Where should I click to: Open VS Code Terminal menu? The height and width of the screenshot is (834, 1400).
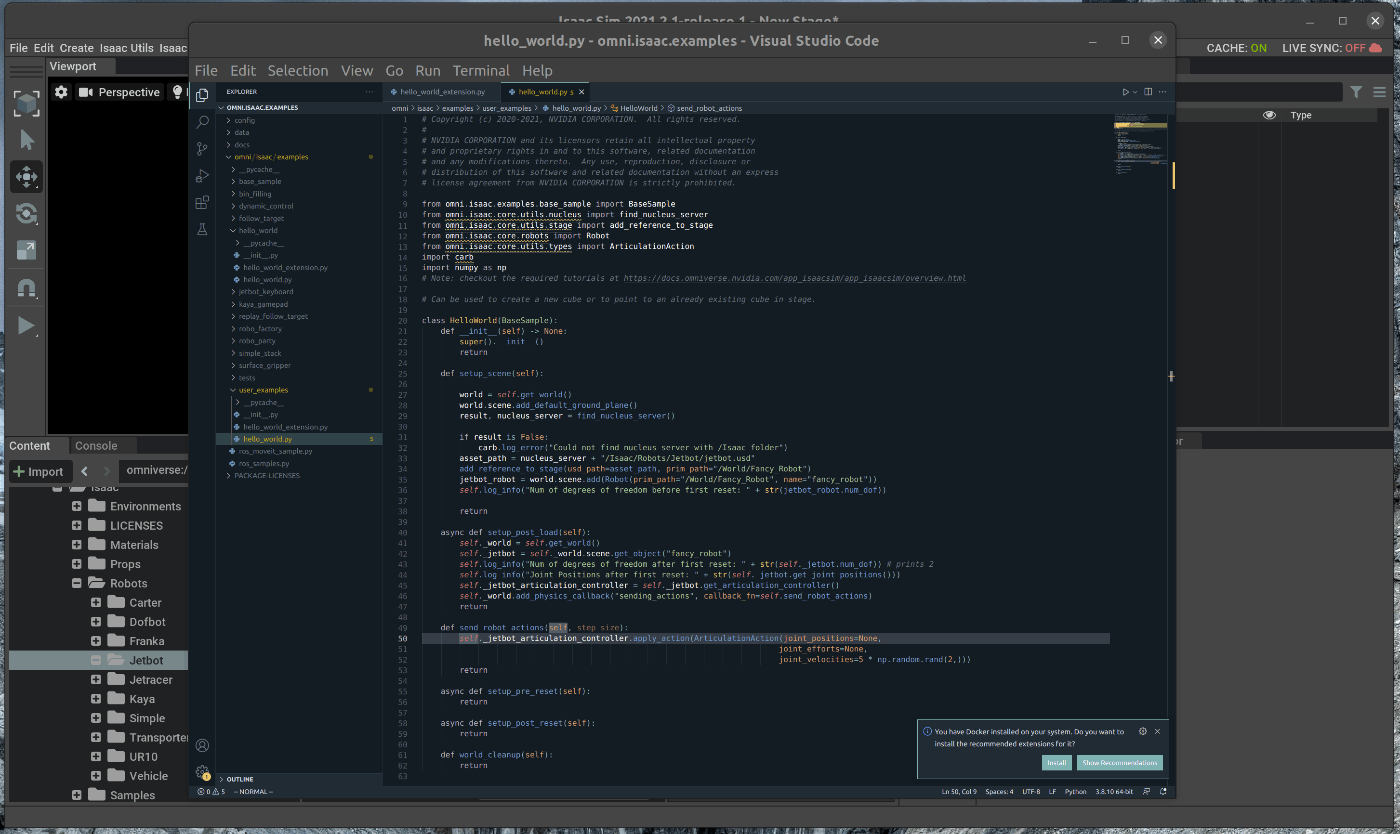coord(481,70)
